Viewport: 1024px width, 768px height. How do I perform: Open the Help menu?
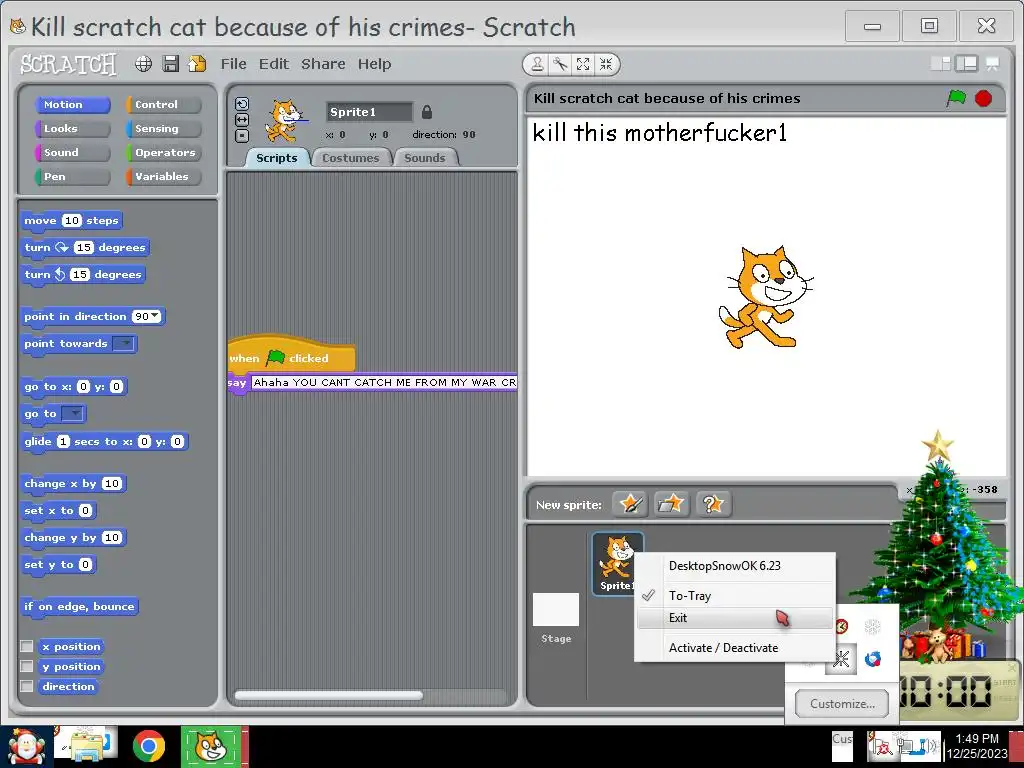pos(374,64)
